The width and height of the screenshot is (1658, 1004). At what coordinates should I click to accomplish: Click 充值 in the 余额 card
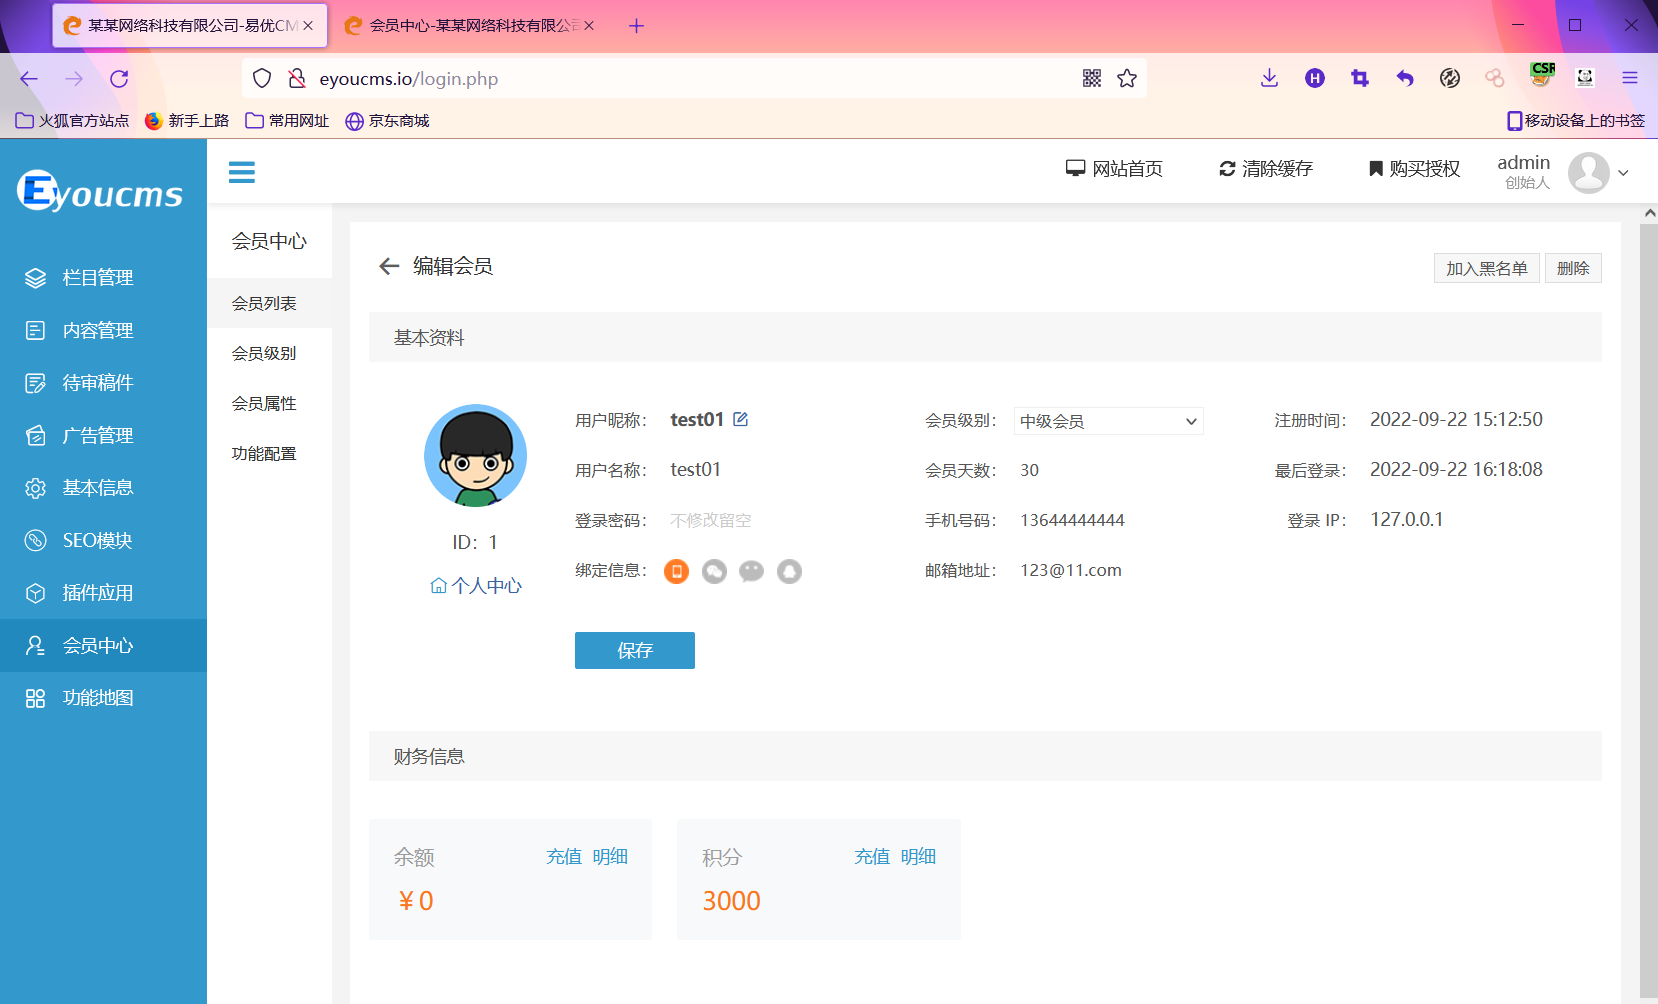pyautogui.click(x=564, y=856)
